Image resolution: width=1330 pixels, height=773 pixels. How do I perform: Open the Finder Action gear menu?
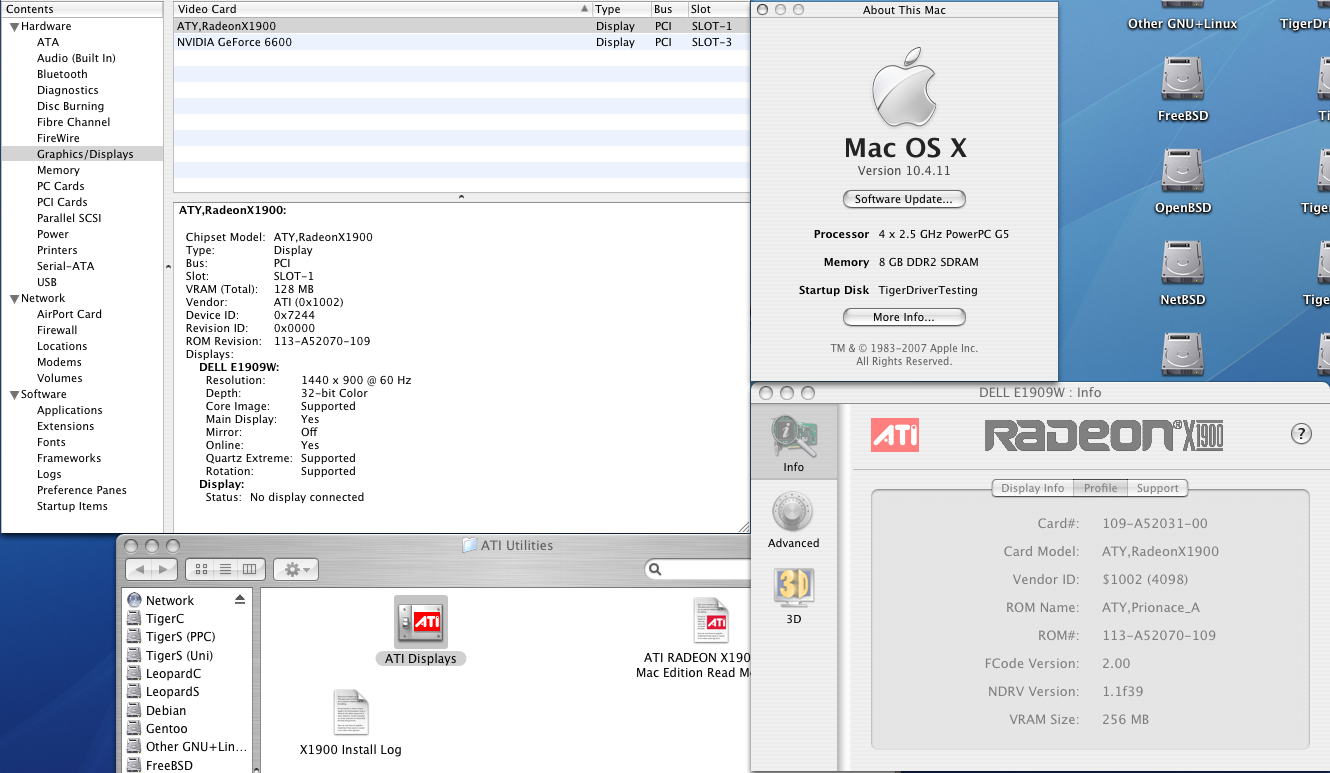295,569
